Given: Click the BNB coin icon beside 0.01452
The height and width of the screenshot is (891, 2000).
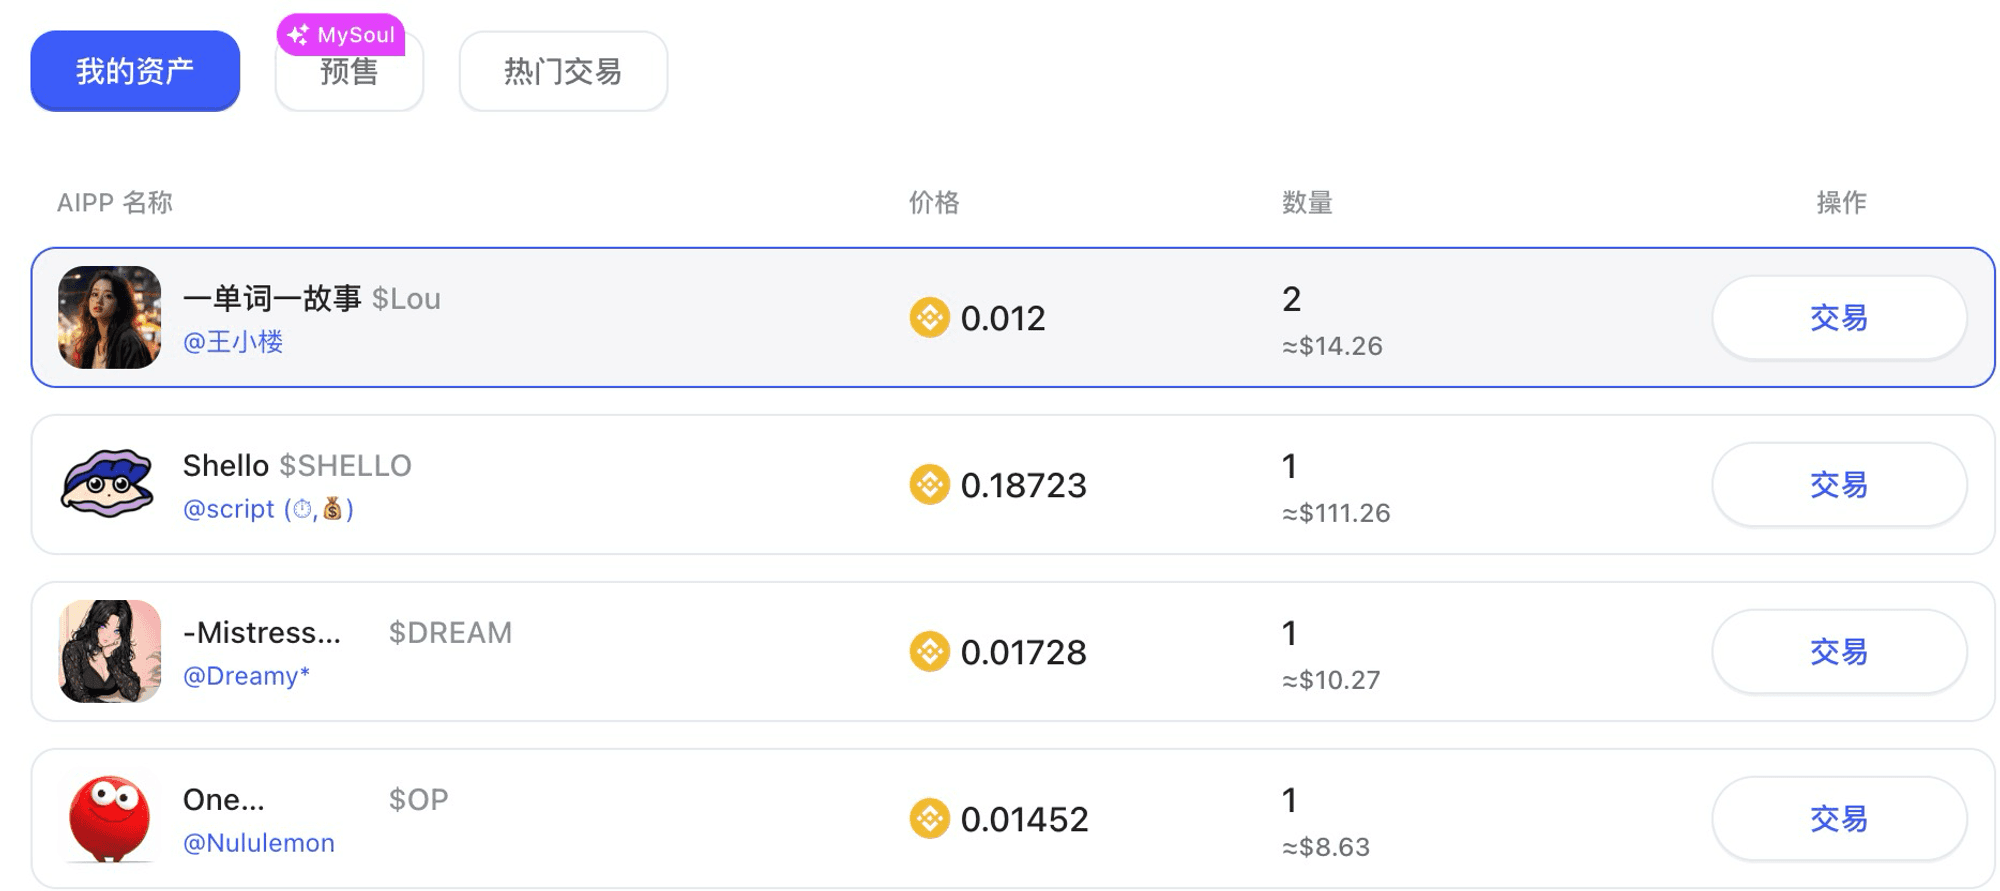Looking at the screenshot, I should click(929, 819).
